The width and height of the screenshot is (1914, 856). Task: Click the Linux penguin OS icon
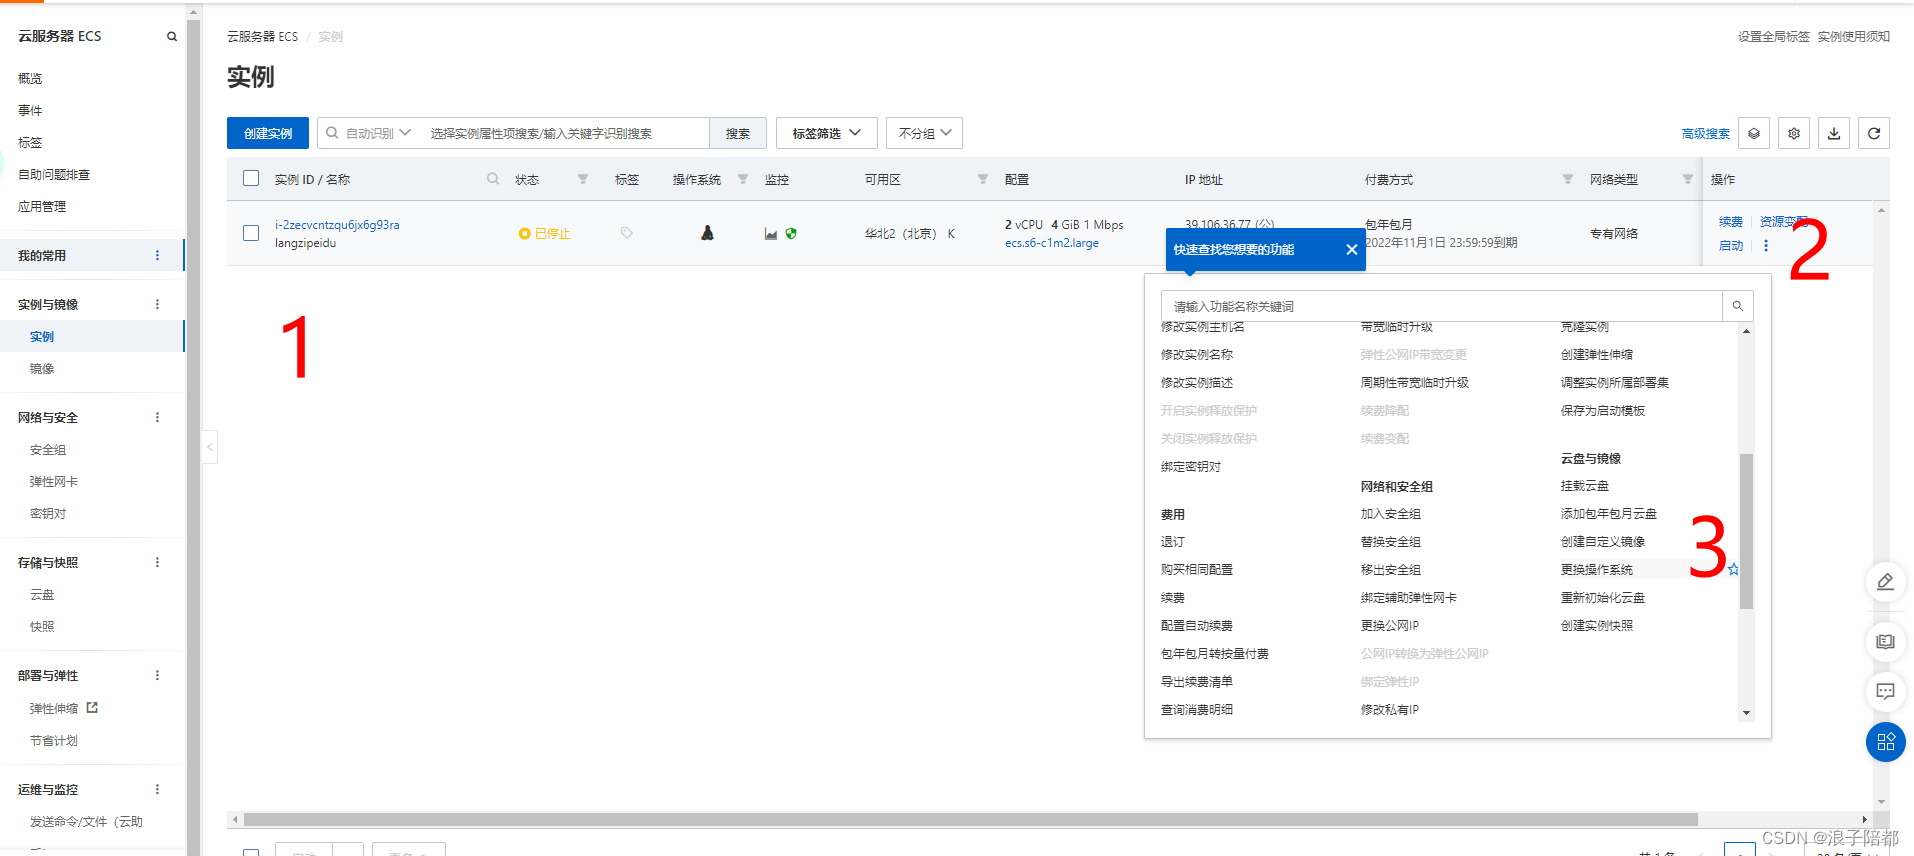pyautogui.click(x=707, y=233)
